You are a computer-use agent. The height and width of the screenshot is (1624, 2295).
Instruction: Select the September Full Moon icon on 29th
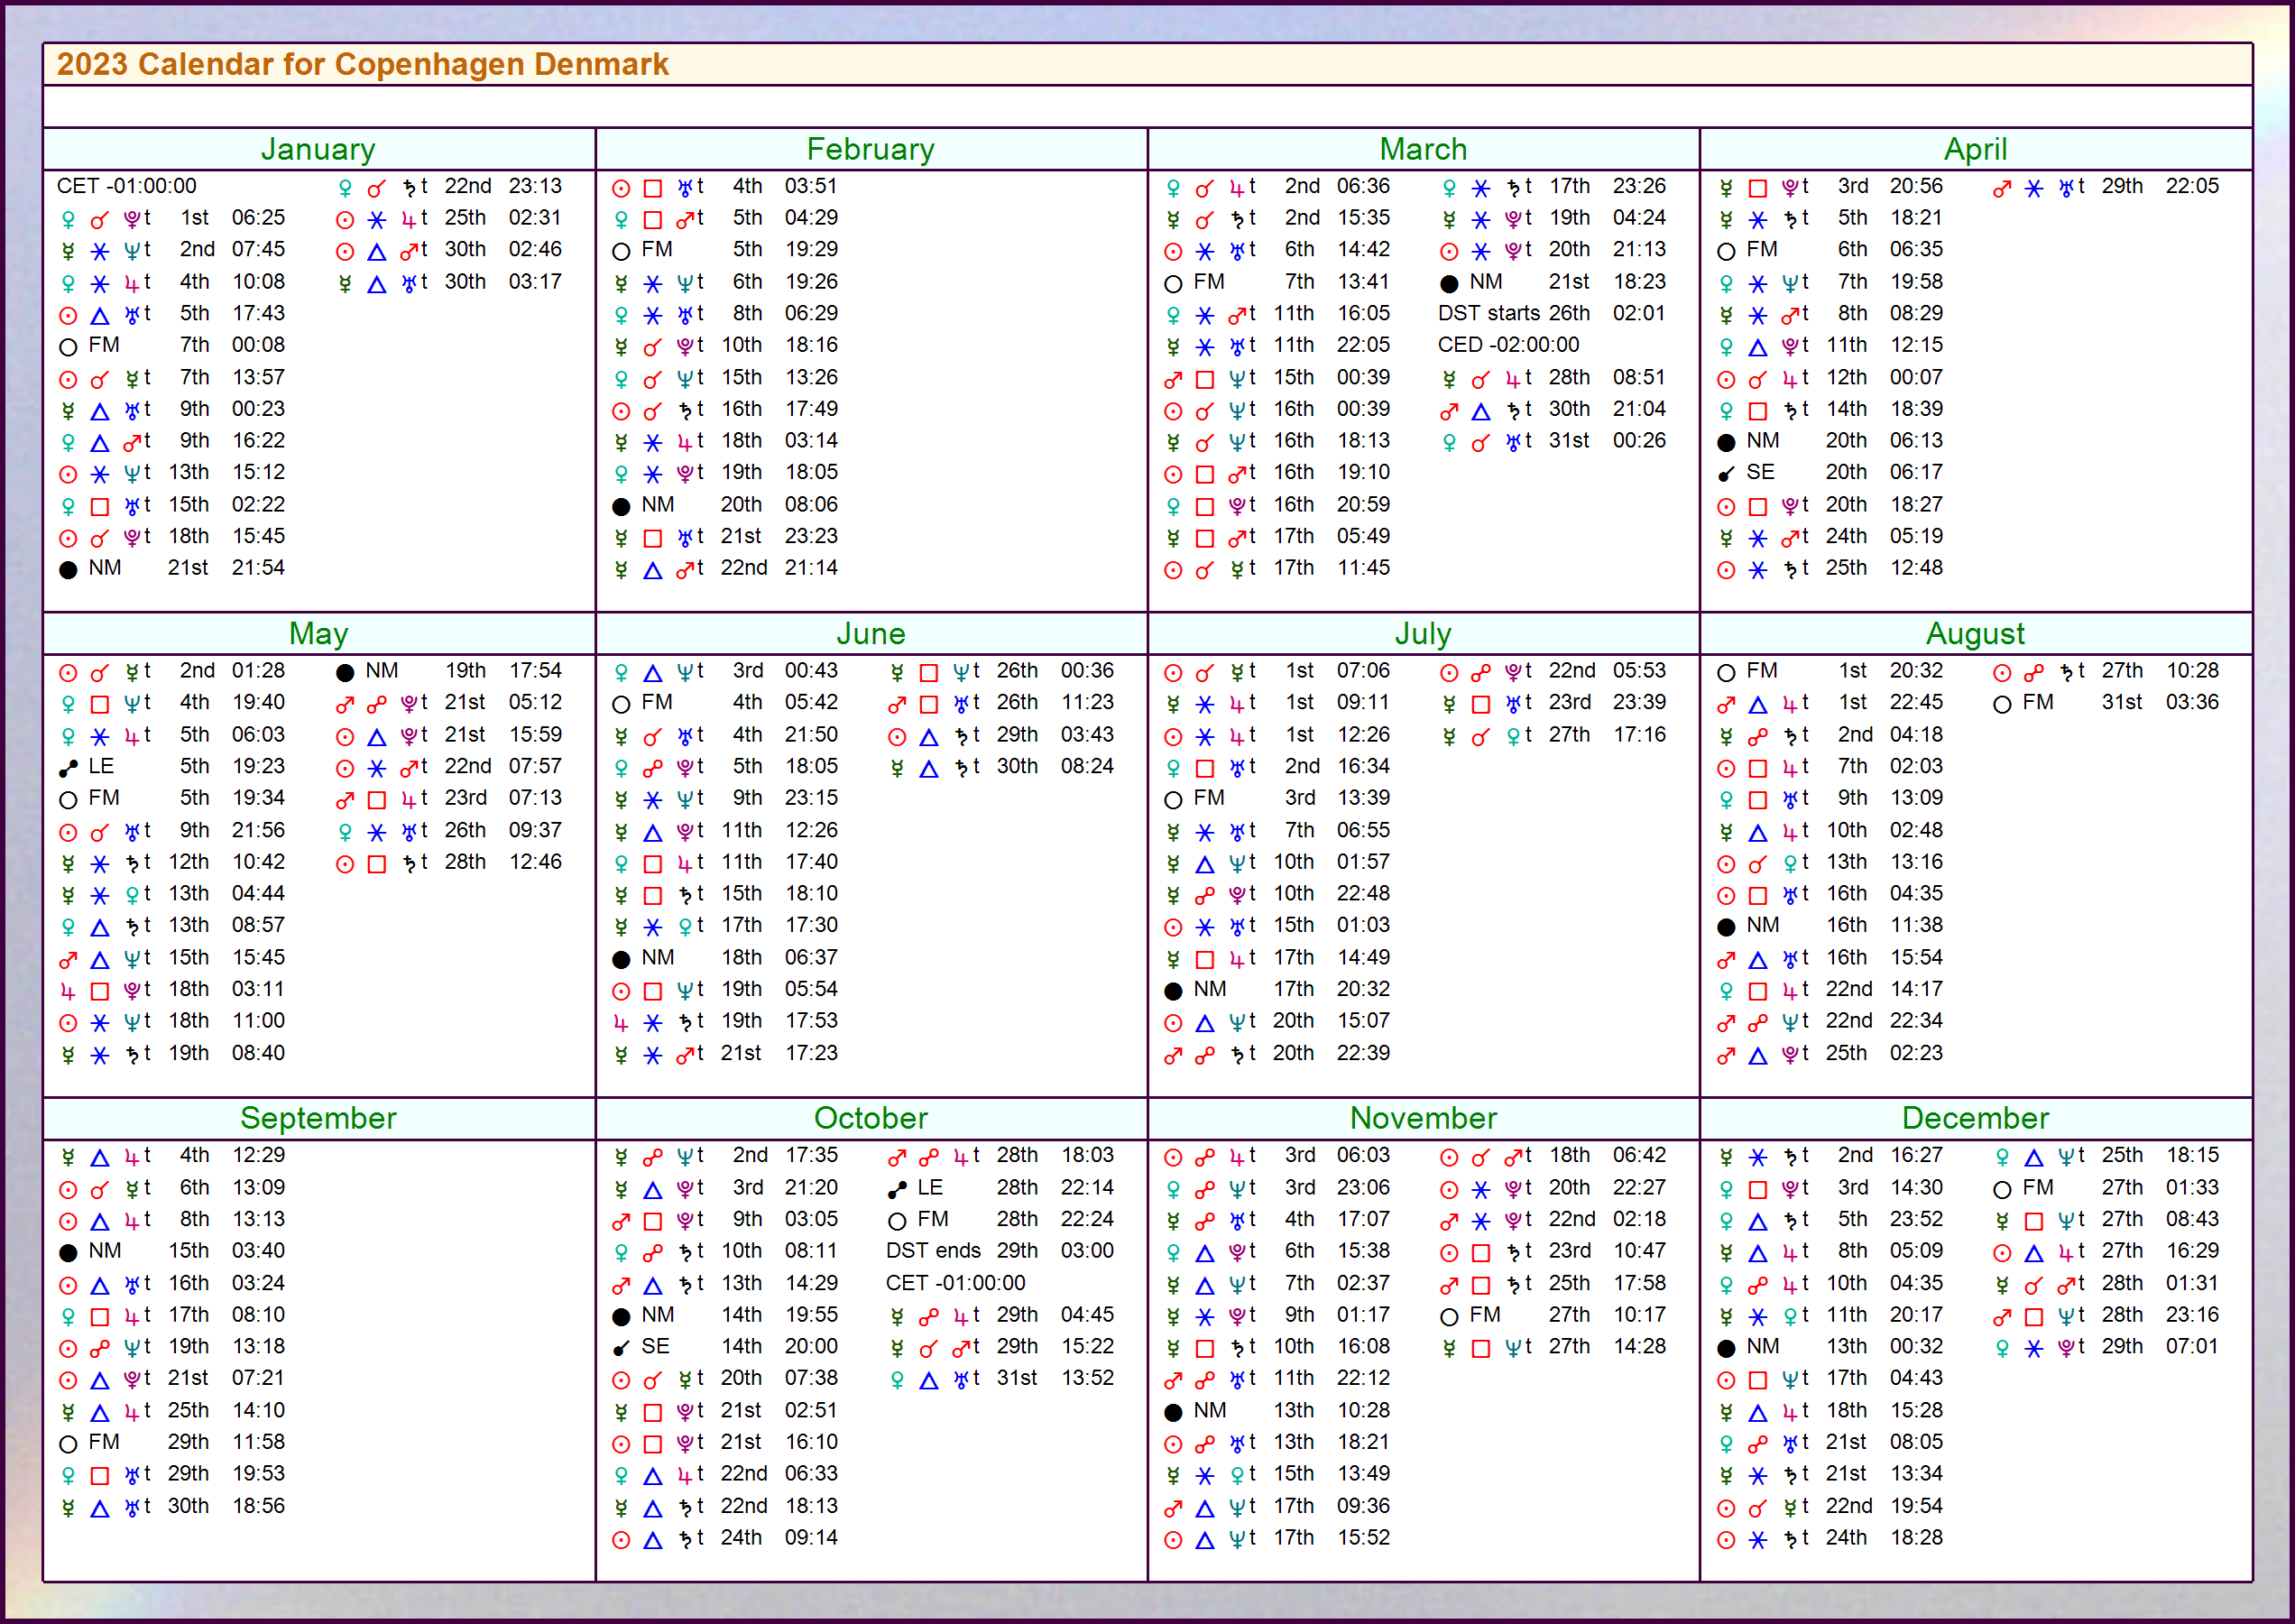click(68, 1444)
